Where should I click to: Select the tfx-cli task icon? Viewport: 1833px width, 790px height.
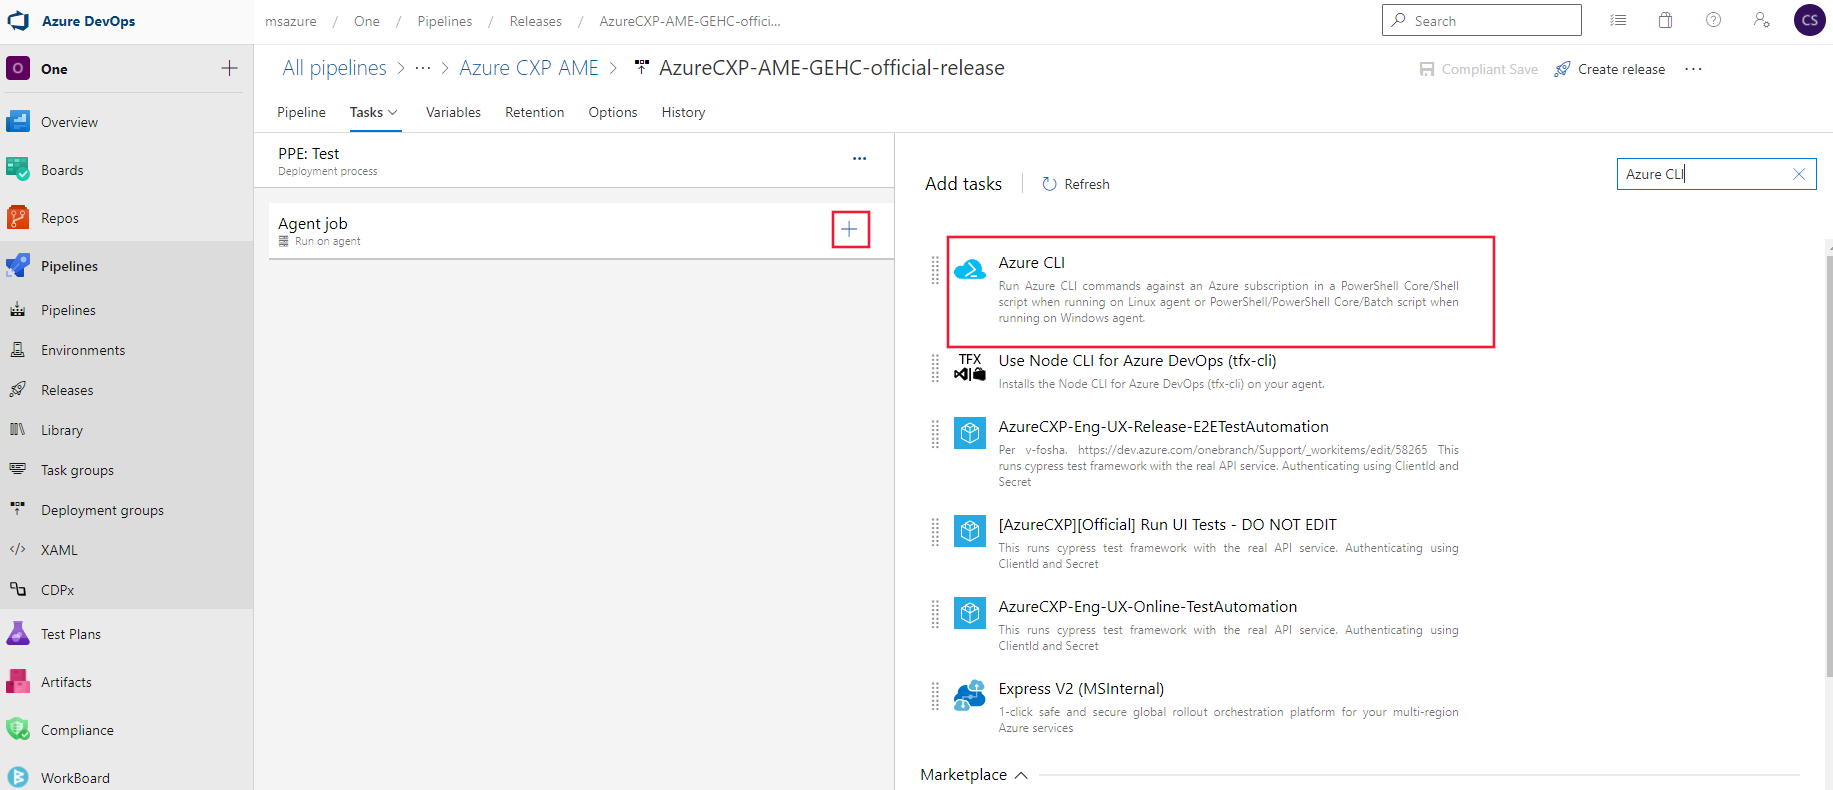(970, 367)
